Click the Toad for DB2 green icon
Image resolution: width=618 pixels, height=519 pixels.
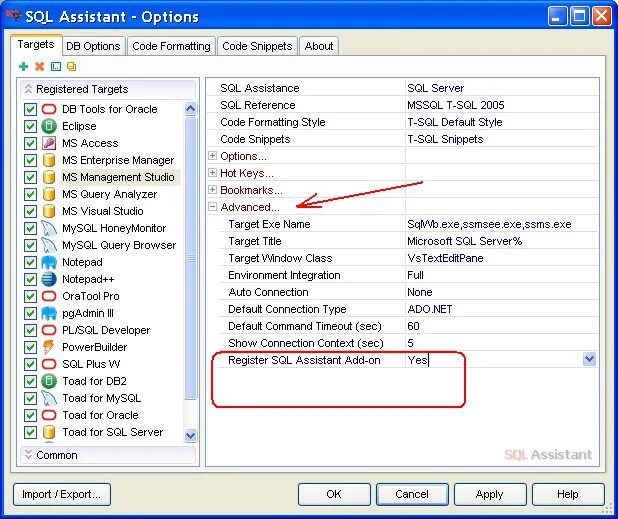[x=49, y=381]
